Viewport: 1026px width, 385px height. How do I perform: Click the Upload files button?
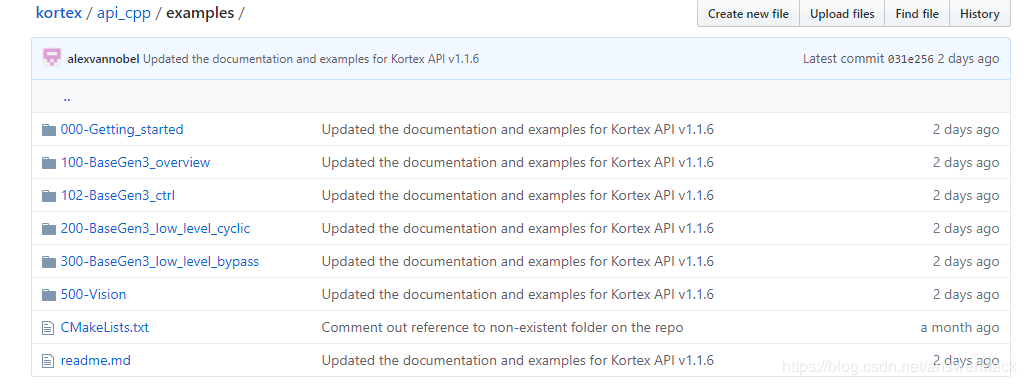coord(842,14)
